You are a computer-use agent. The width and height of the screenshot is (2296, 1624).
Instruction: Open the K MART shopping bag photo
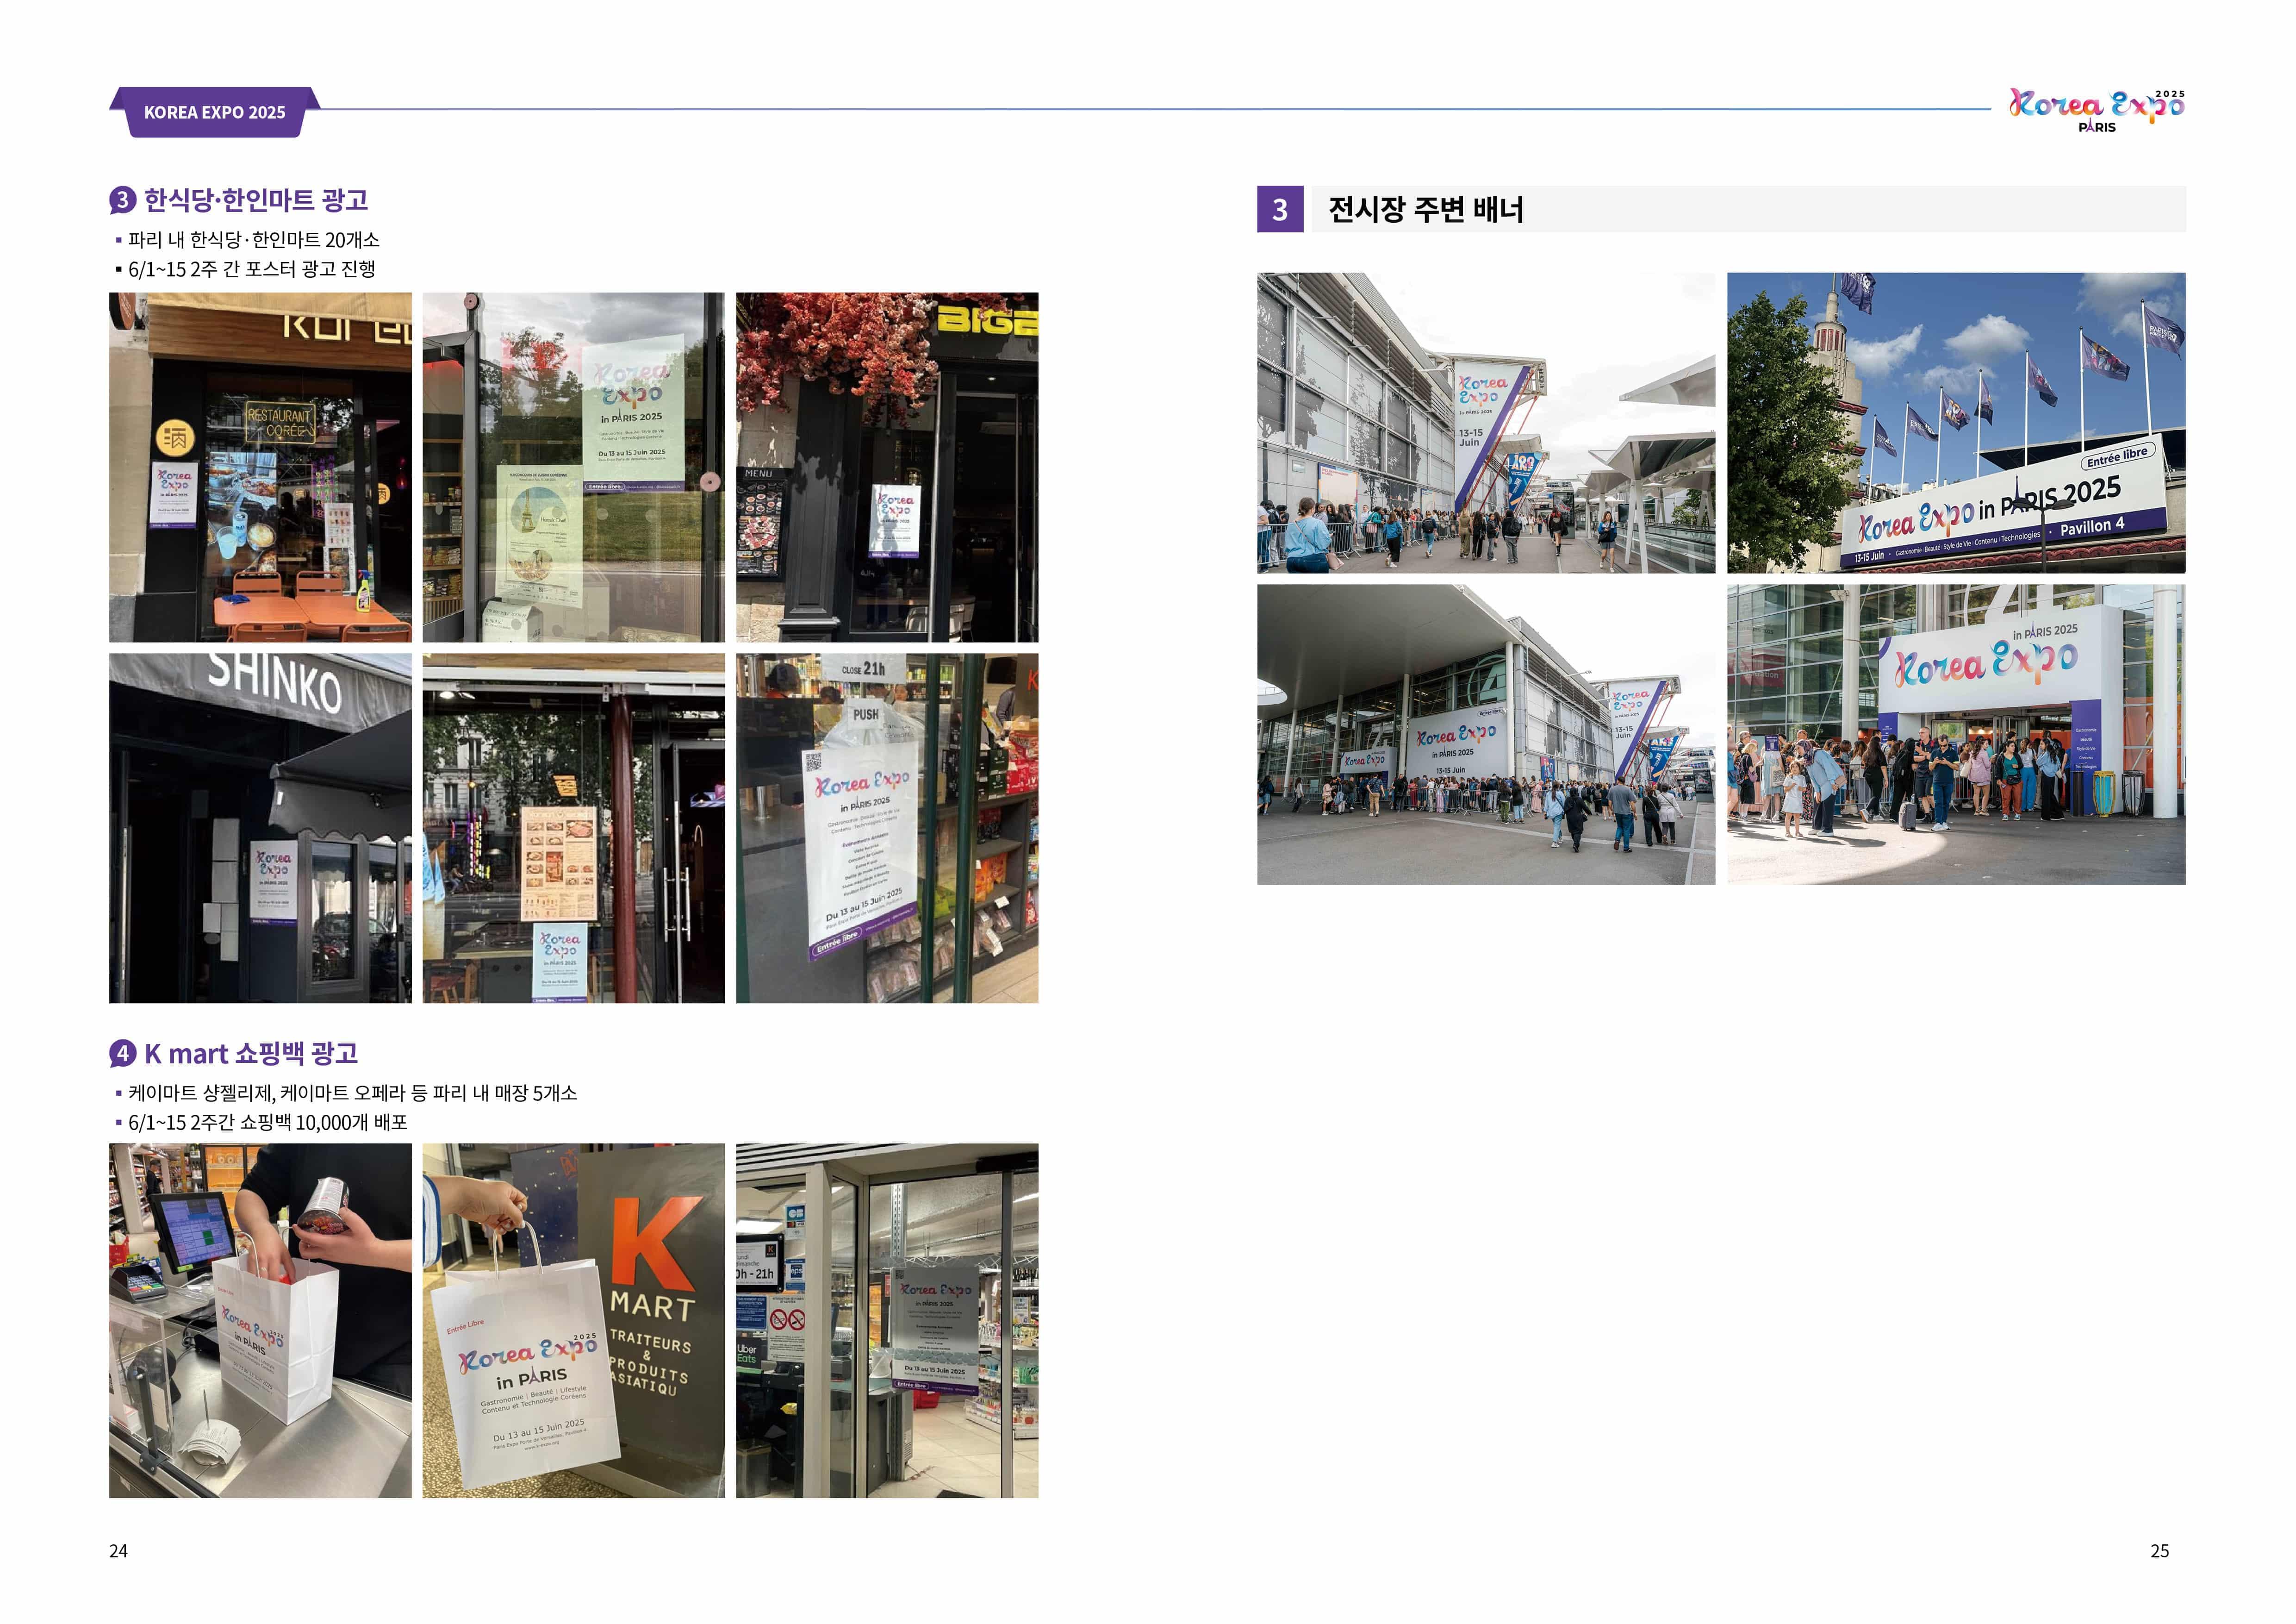573,1320
